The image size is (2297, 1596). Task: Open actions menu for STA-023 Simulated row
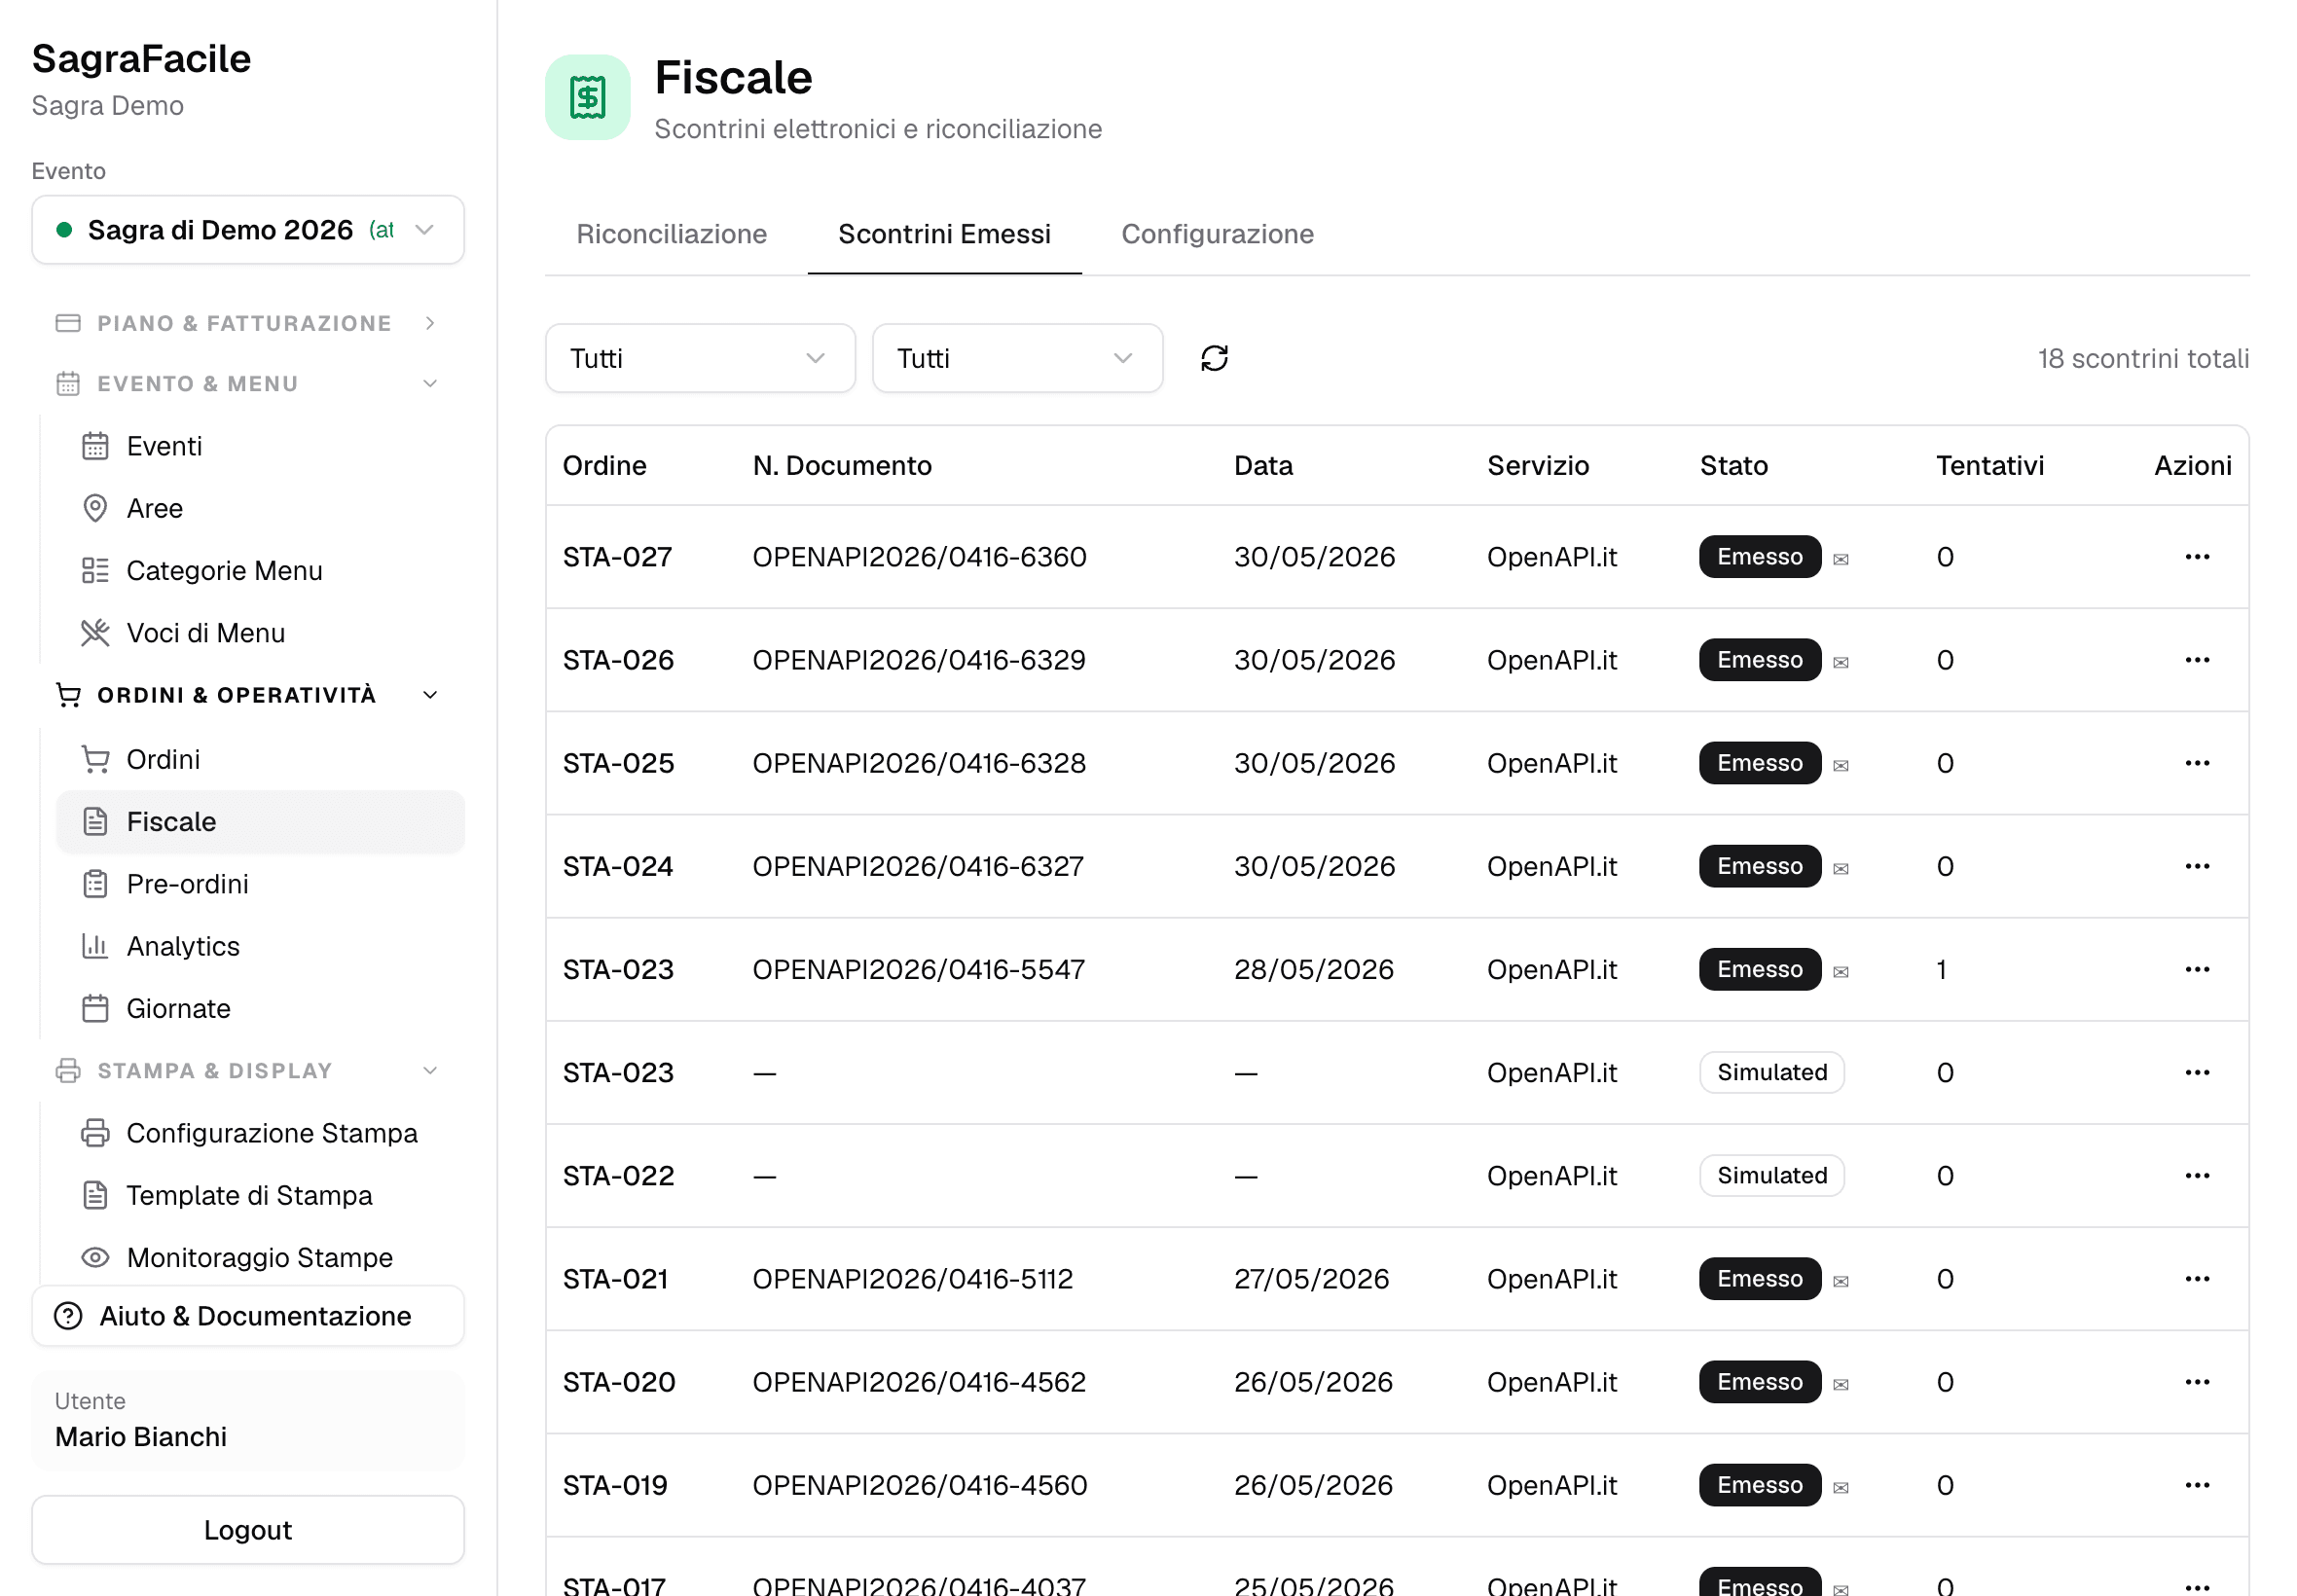pyautogui.click(x=2195, y=1072)
